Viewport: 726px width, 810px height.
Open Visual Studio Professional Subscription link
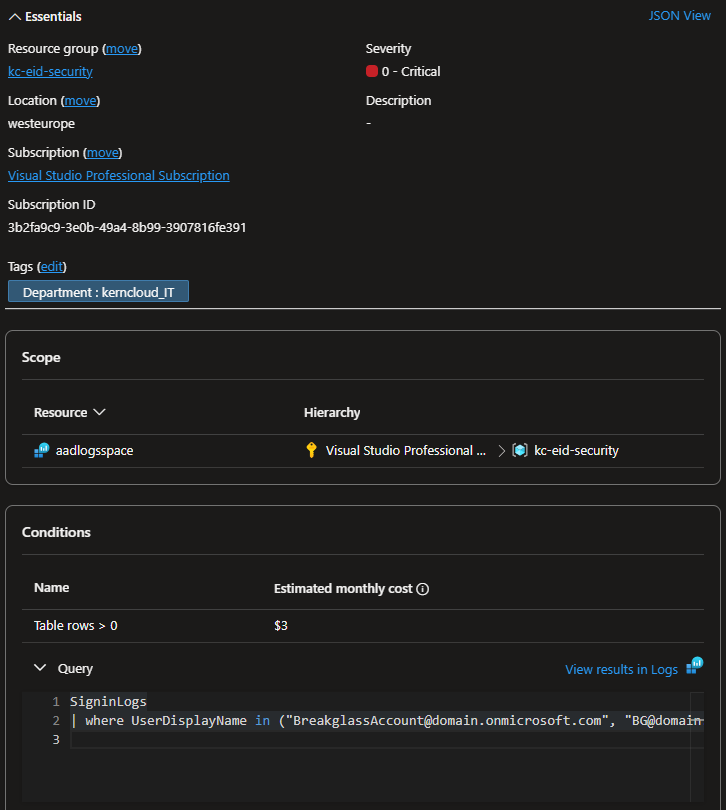[118, 176]
